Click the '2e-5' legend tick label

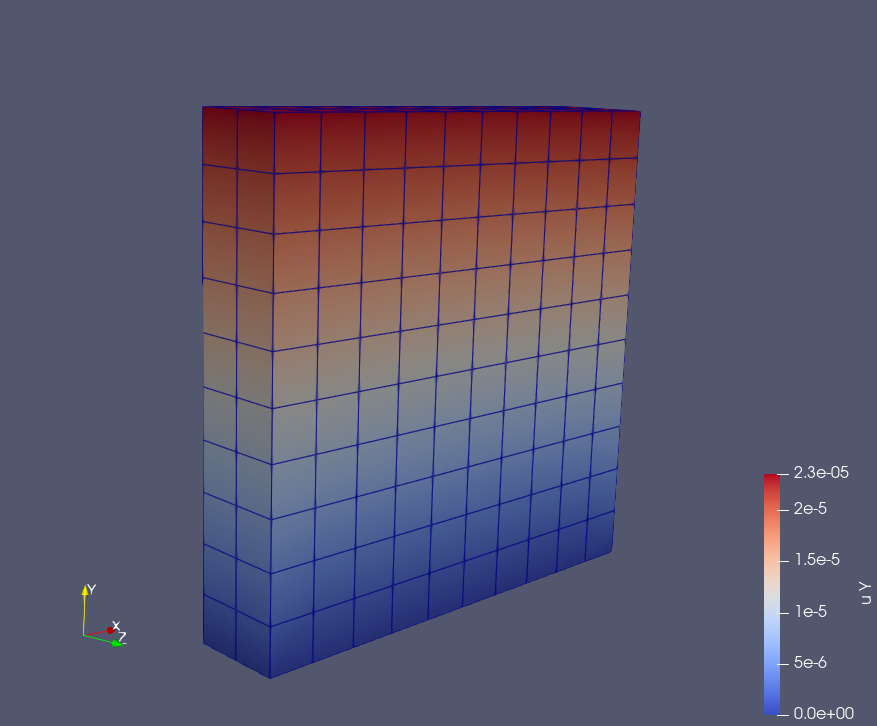tap(810, 508)
